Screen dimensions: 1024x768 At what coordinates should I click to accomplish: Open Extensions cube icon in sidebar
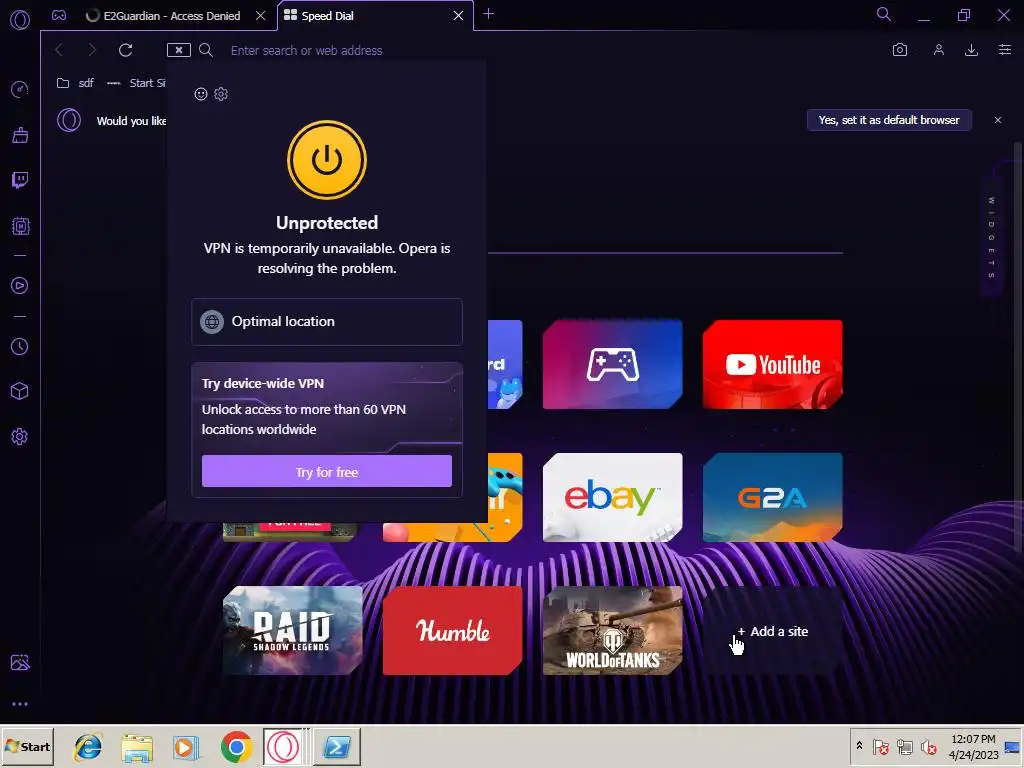20,391
